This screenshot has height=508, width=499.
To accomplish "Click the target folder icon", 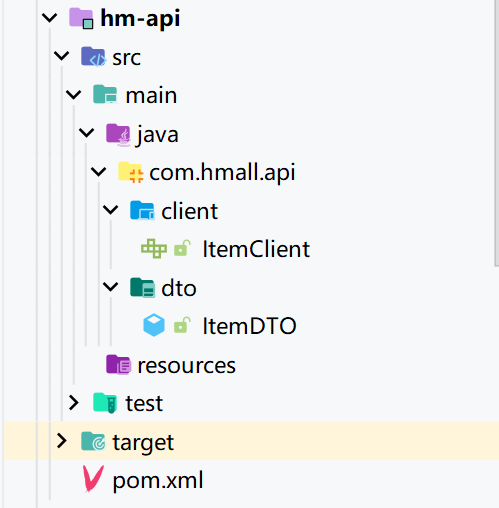I will coord(93,441).
